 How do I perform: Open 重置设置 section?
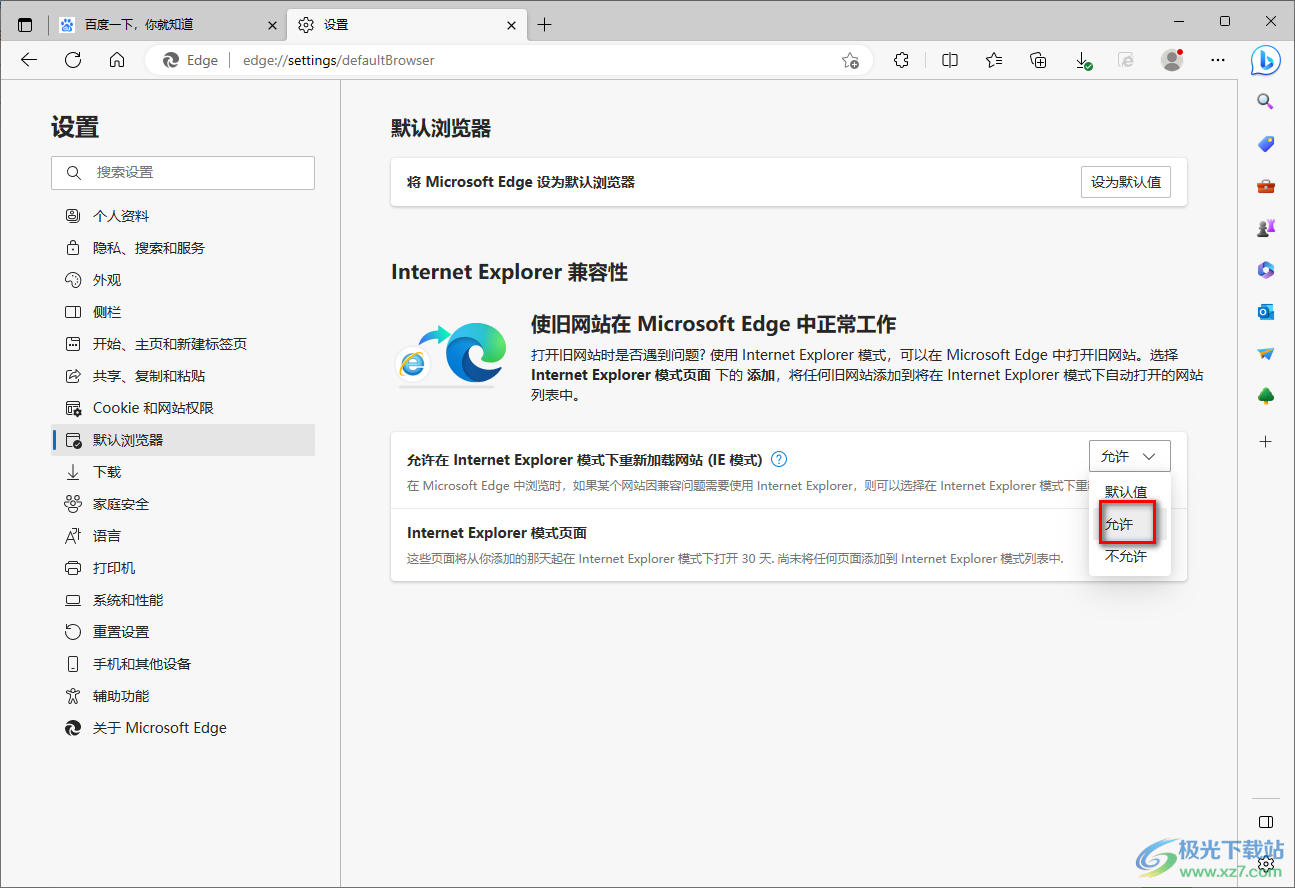coord(183,632)
